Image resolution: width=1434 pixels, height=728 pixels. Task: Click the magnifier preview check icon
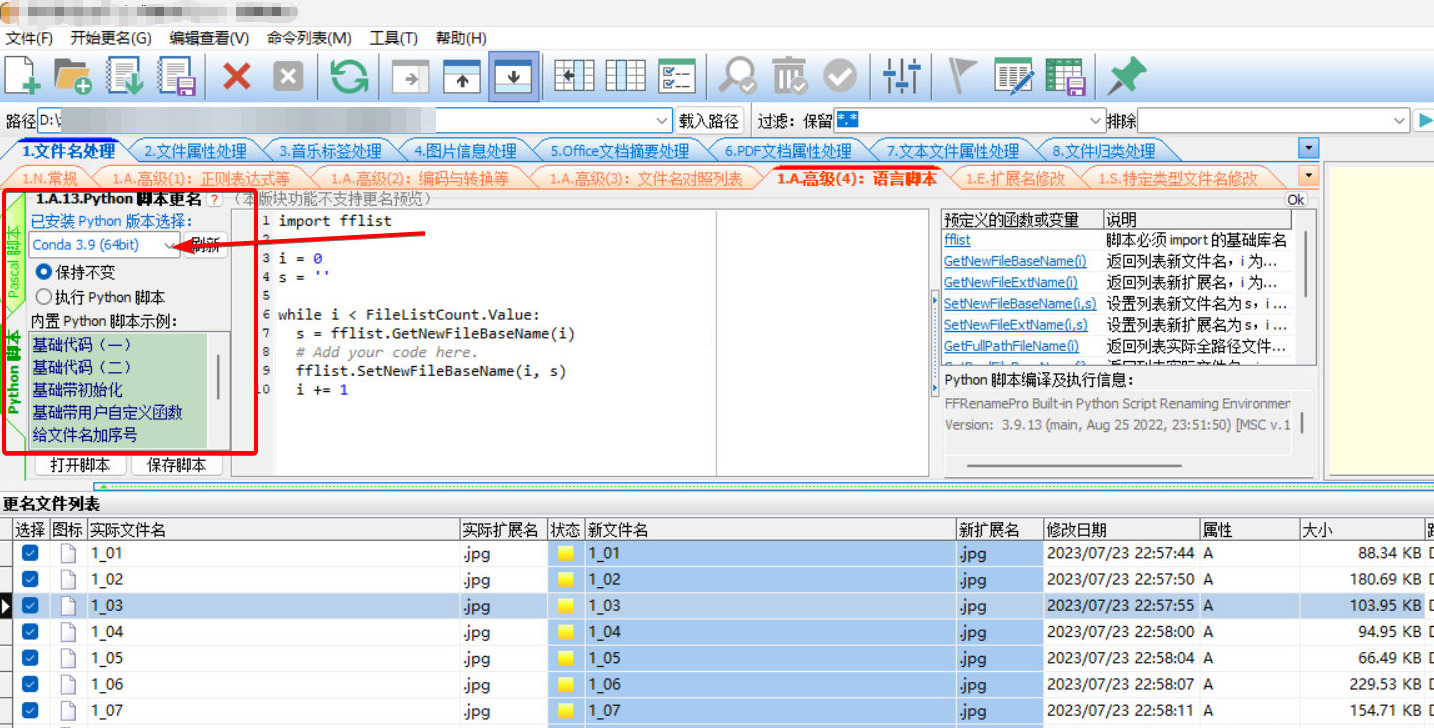738,77
